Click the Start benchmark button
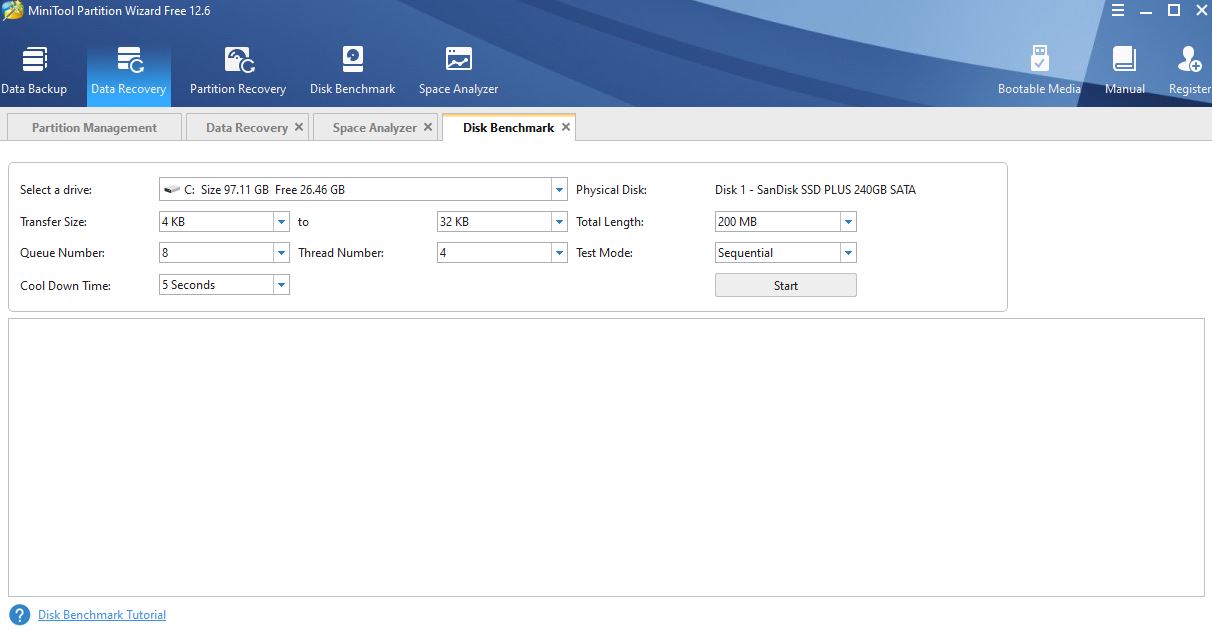The image size is (1212, 629). [786, 285]
